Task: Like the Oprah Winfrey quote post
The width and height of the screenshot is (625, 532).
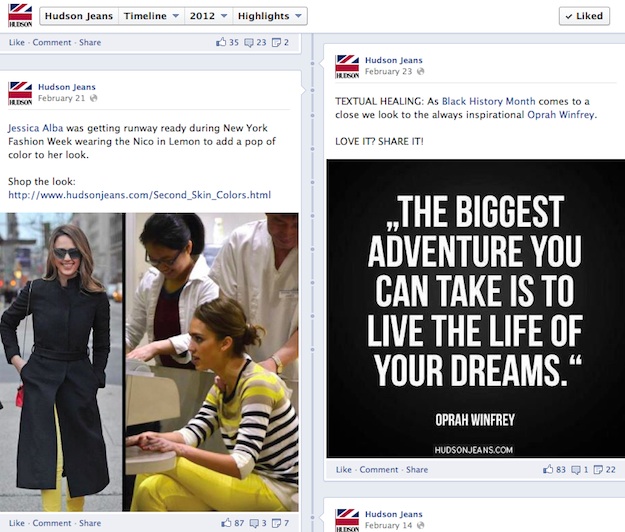Action: coord(343,469)
